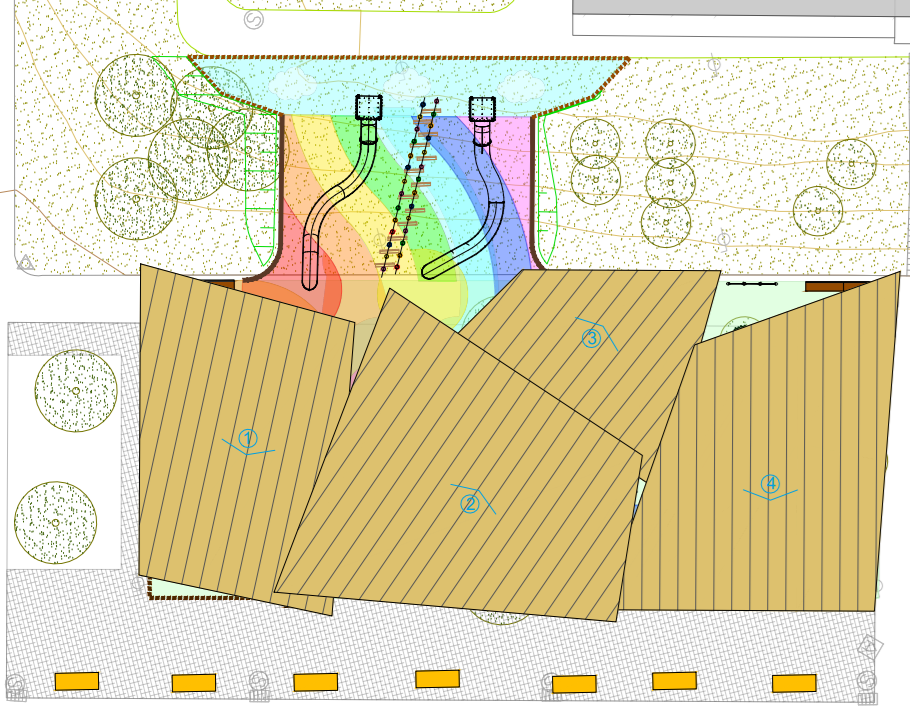Click the left slide's square top platform

point(370,107)
